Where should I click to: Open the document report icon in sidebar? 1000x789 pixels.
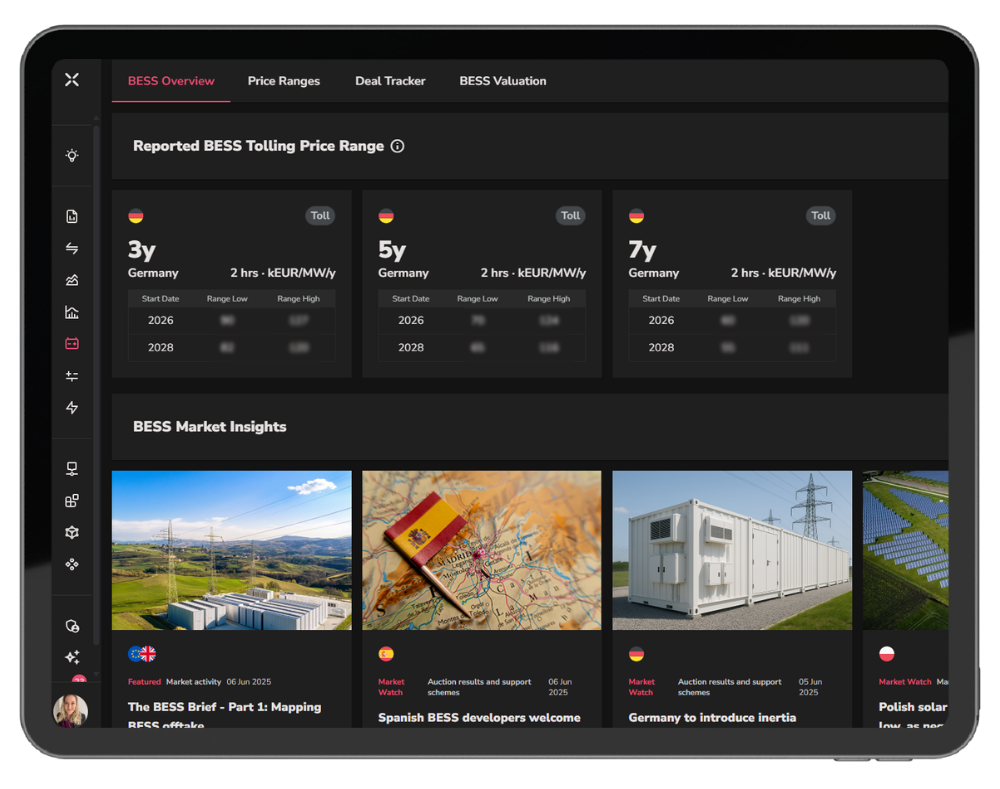point(72,216)
